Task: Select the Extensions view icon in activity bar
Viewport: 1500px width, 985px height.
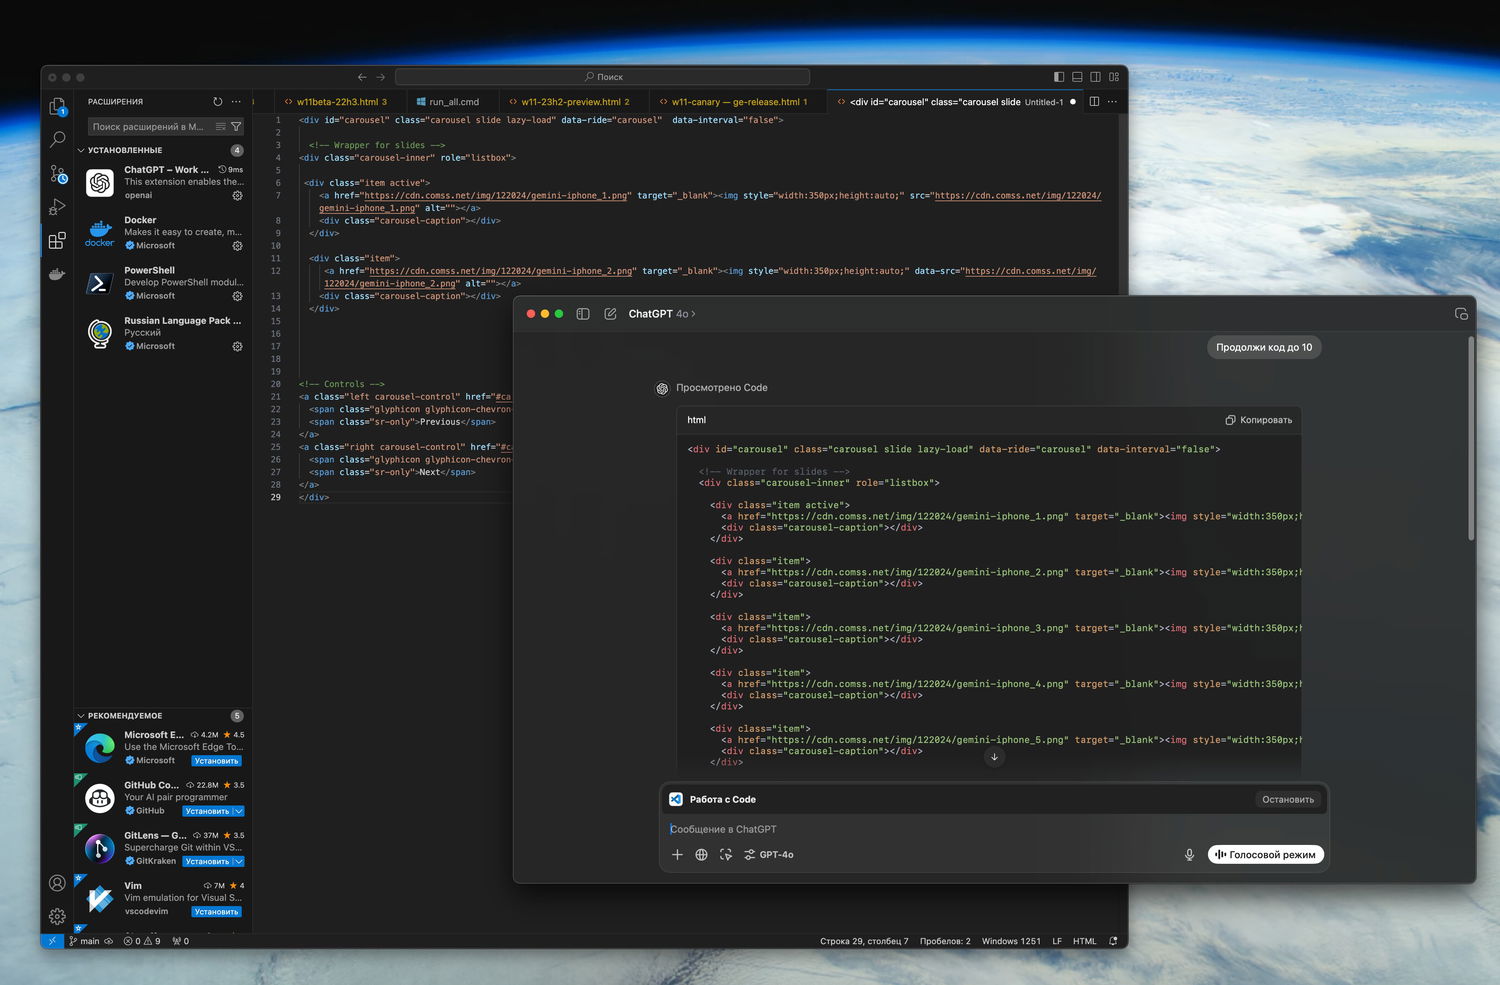Action: (57, 240)
